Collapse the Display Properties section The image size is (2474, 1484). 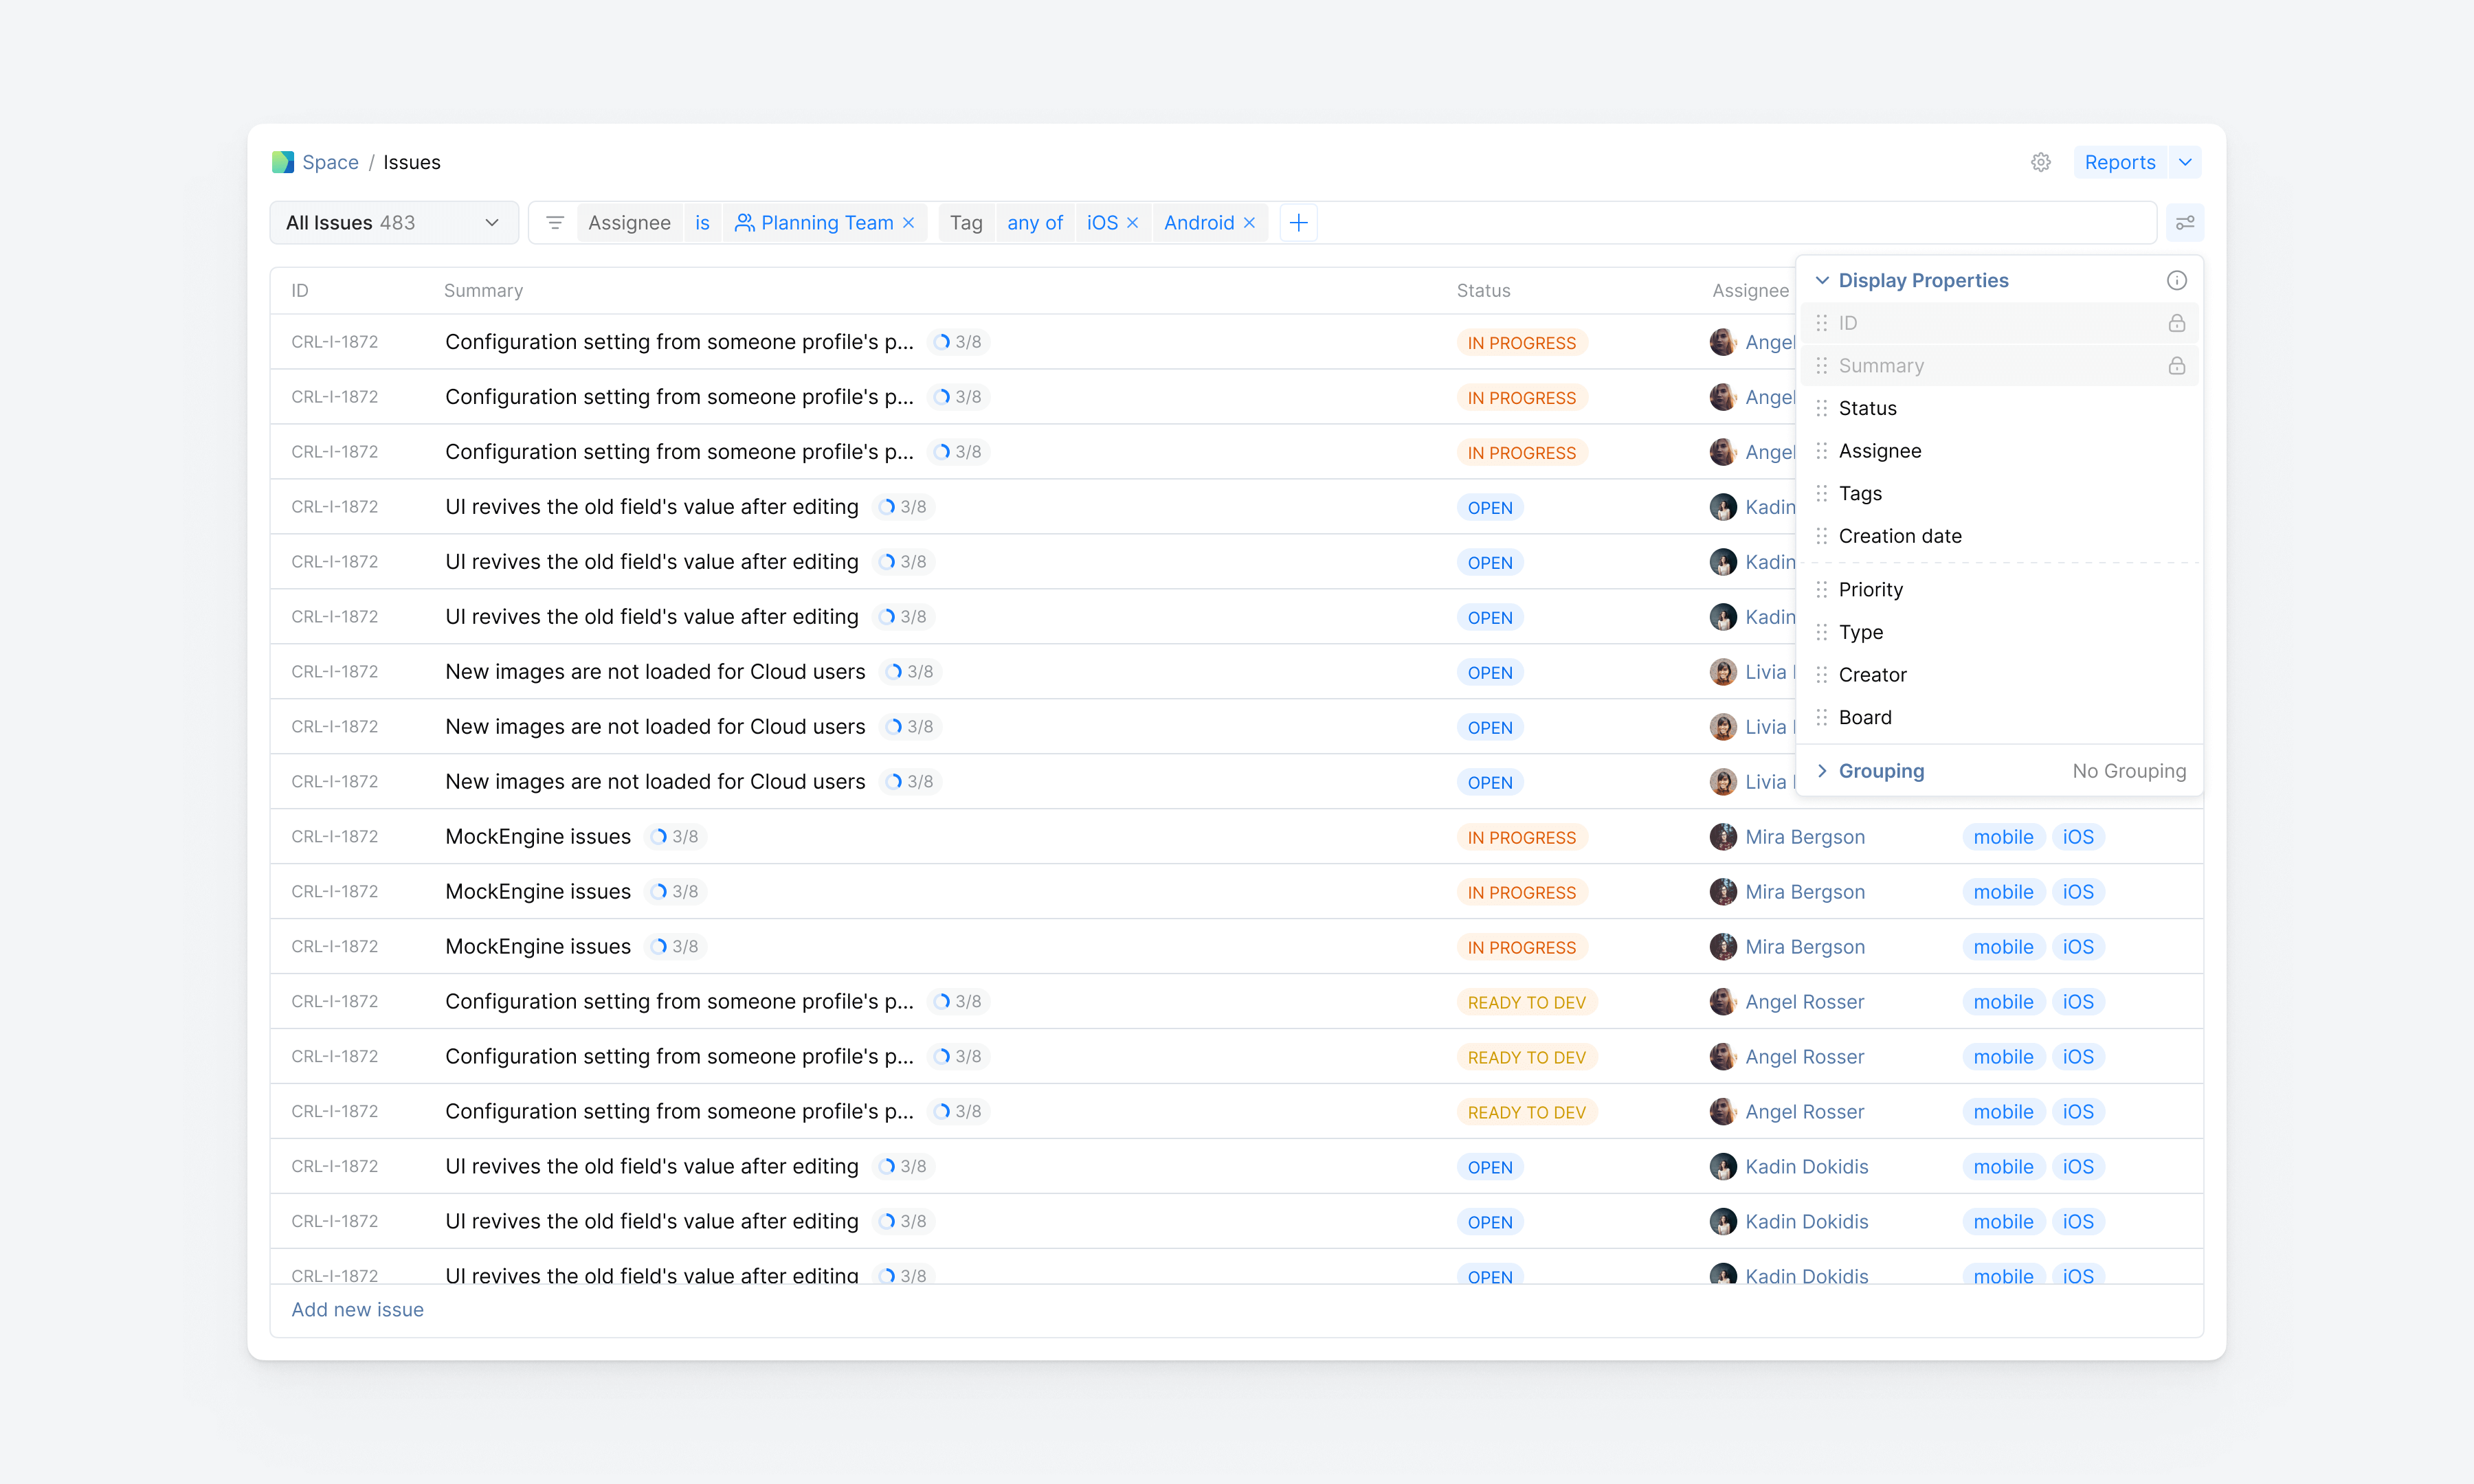pyautogui.click(x=1822, y=280)
